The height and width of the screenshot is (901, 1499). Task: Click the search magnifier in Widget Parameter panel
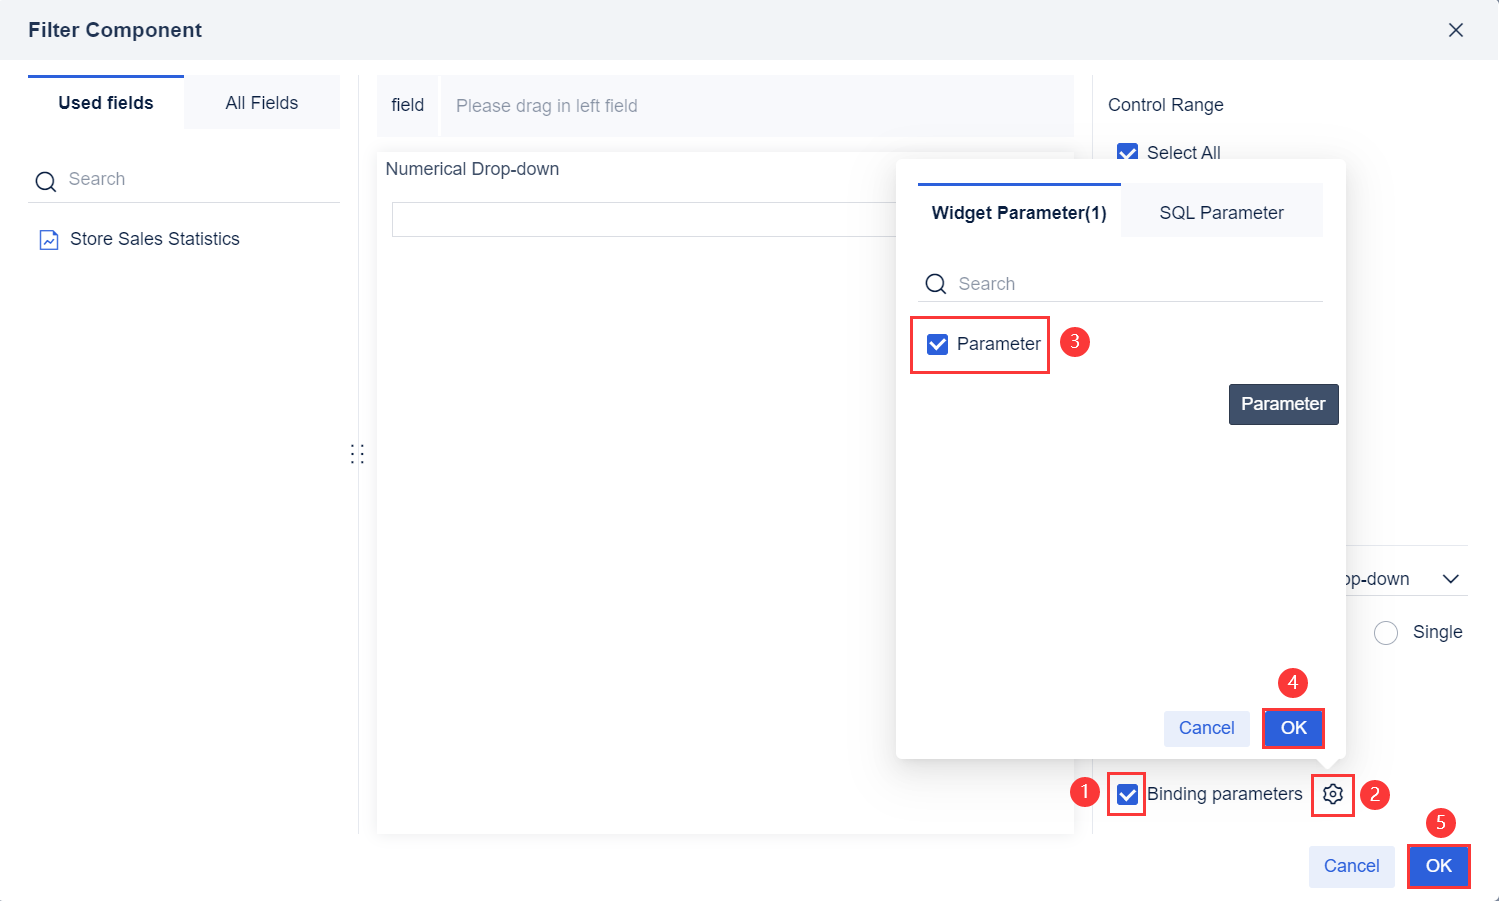pyautogui.click(x=935, y=284)
